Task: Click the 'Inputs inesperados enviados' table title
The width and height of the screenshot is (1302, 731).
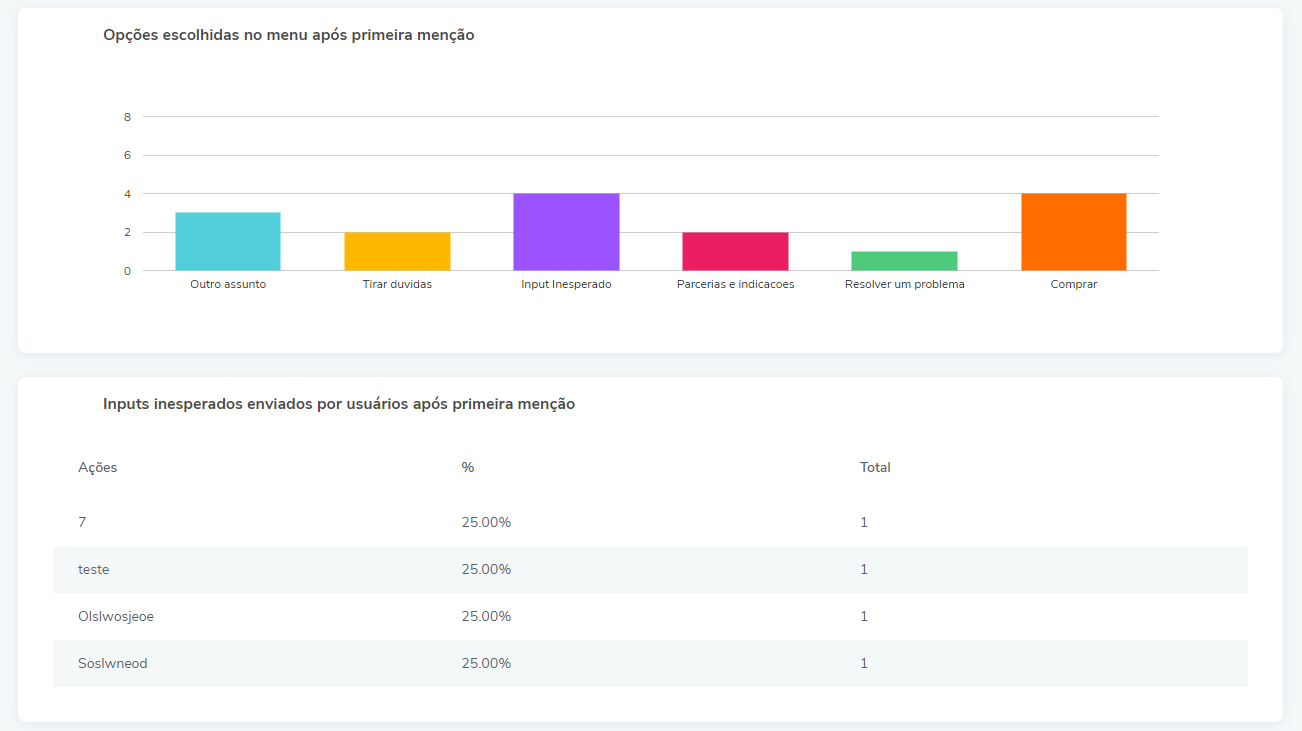Action: (339, 404)
